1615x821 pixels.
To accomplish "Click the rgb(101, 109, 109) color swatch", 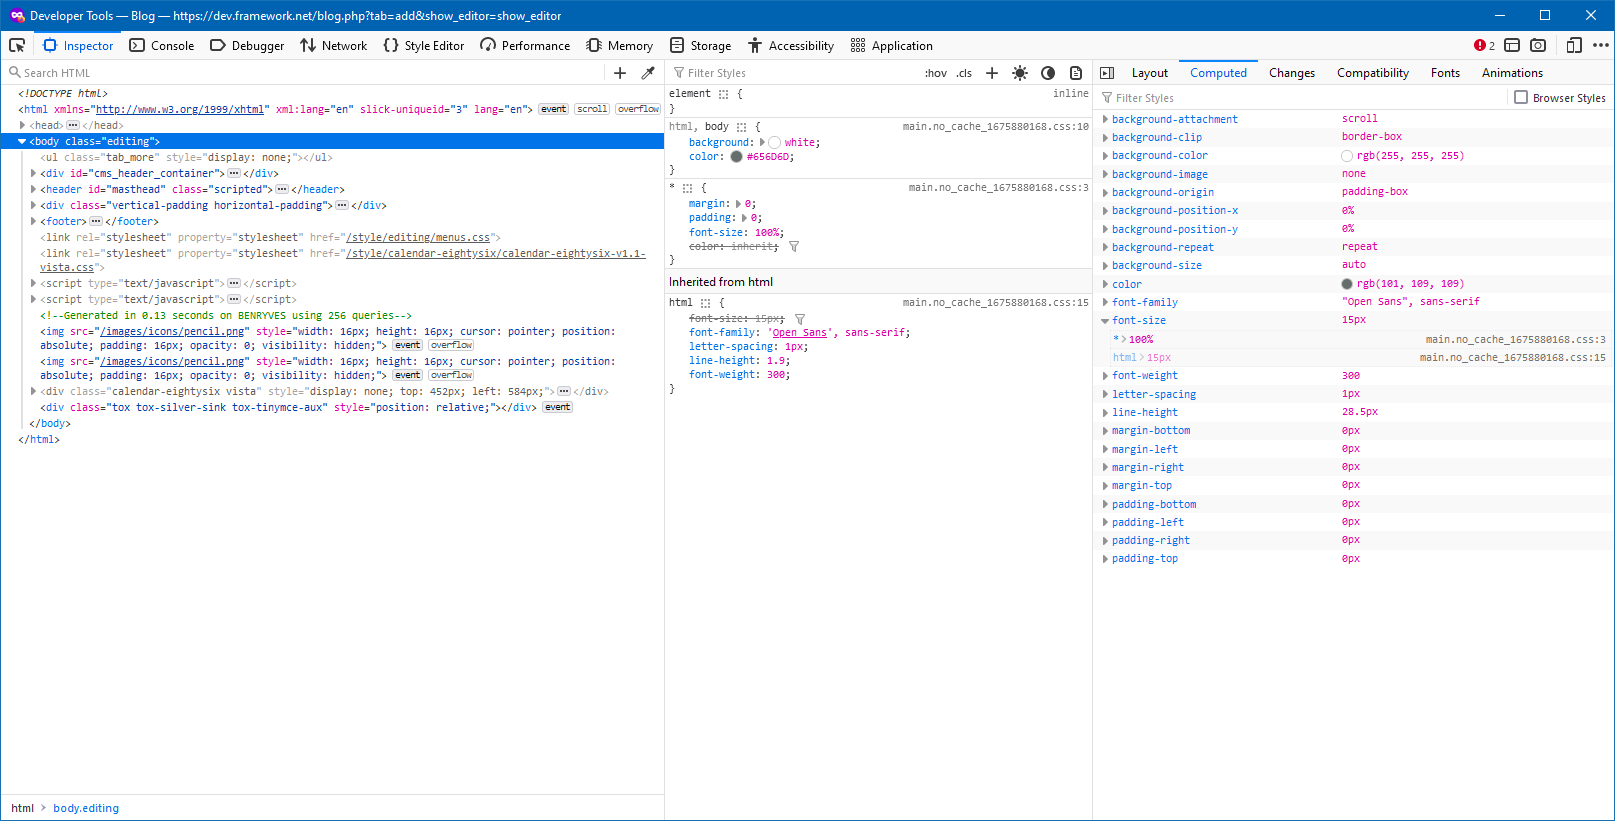I will point(1347,285).
